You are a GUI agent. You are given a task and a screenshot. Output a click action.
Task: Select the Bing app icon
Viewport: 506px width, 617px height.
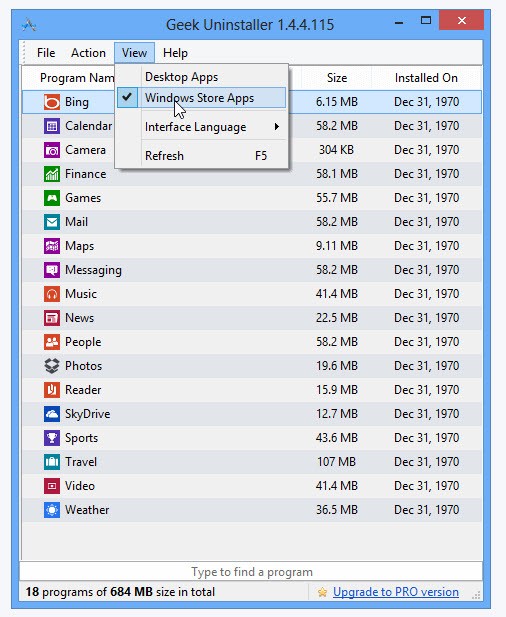(x=52, y=102)
